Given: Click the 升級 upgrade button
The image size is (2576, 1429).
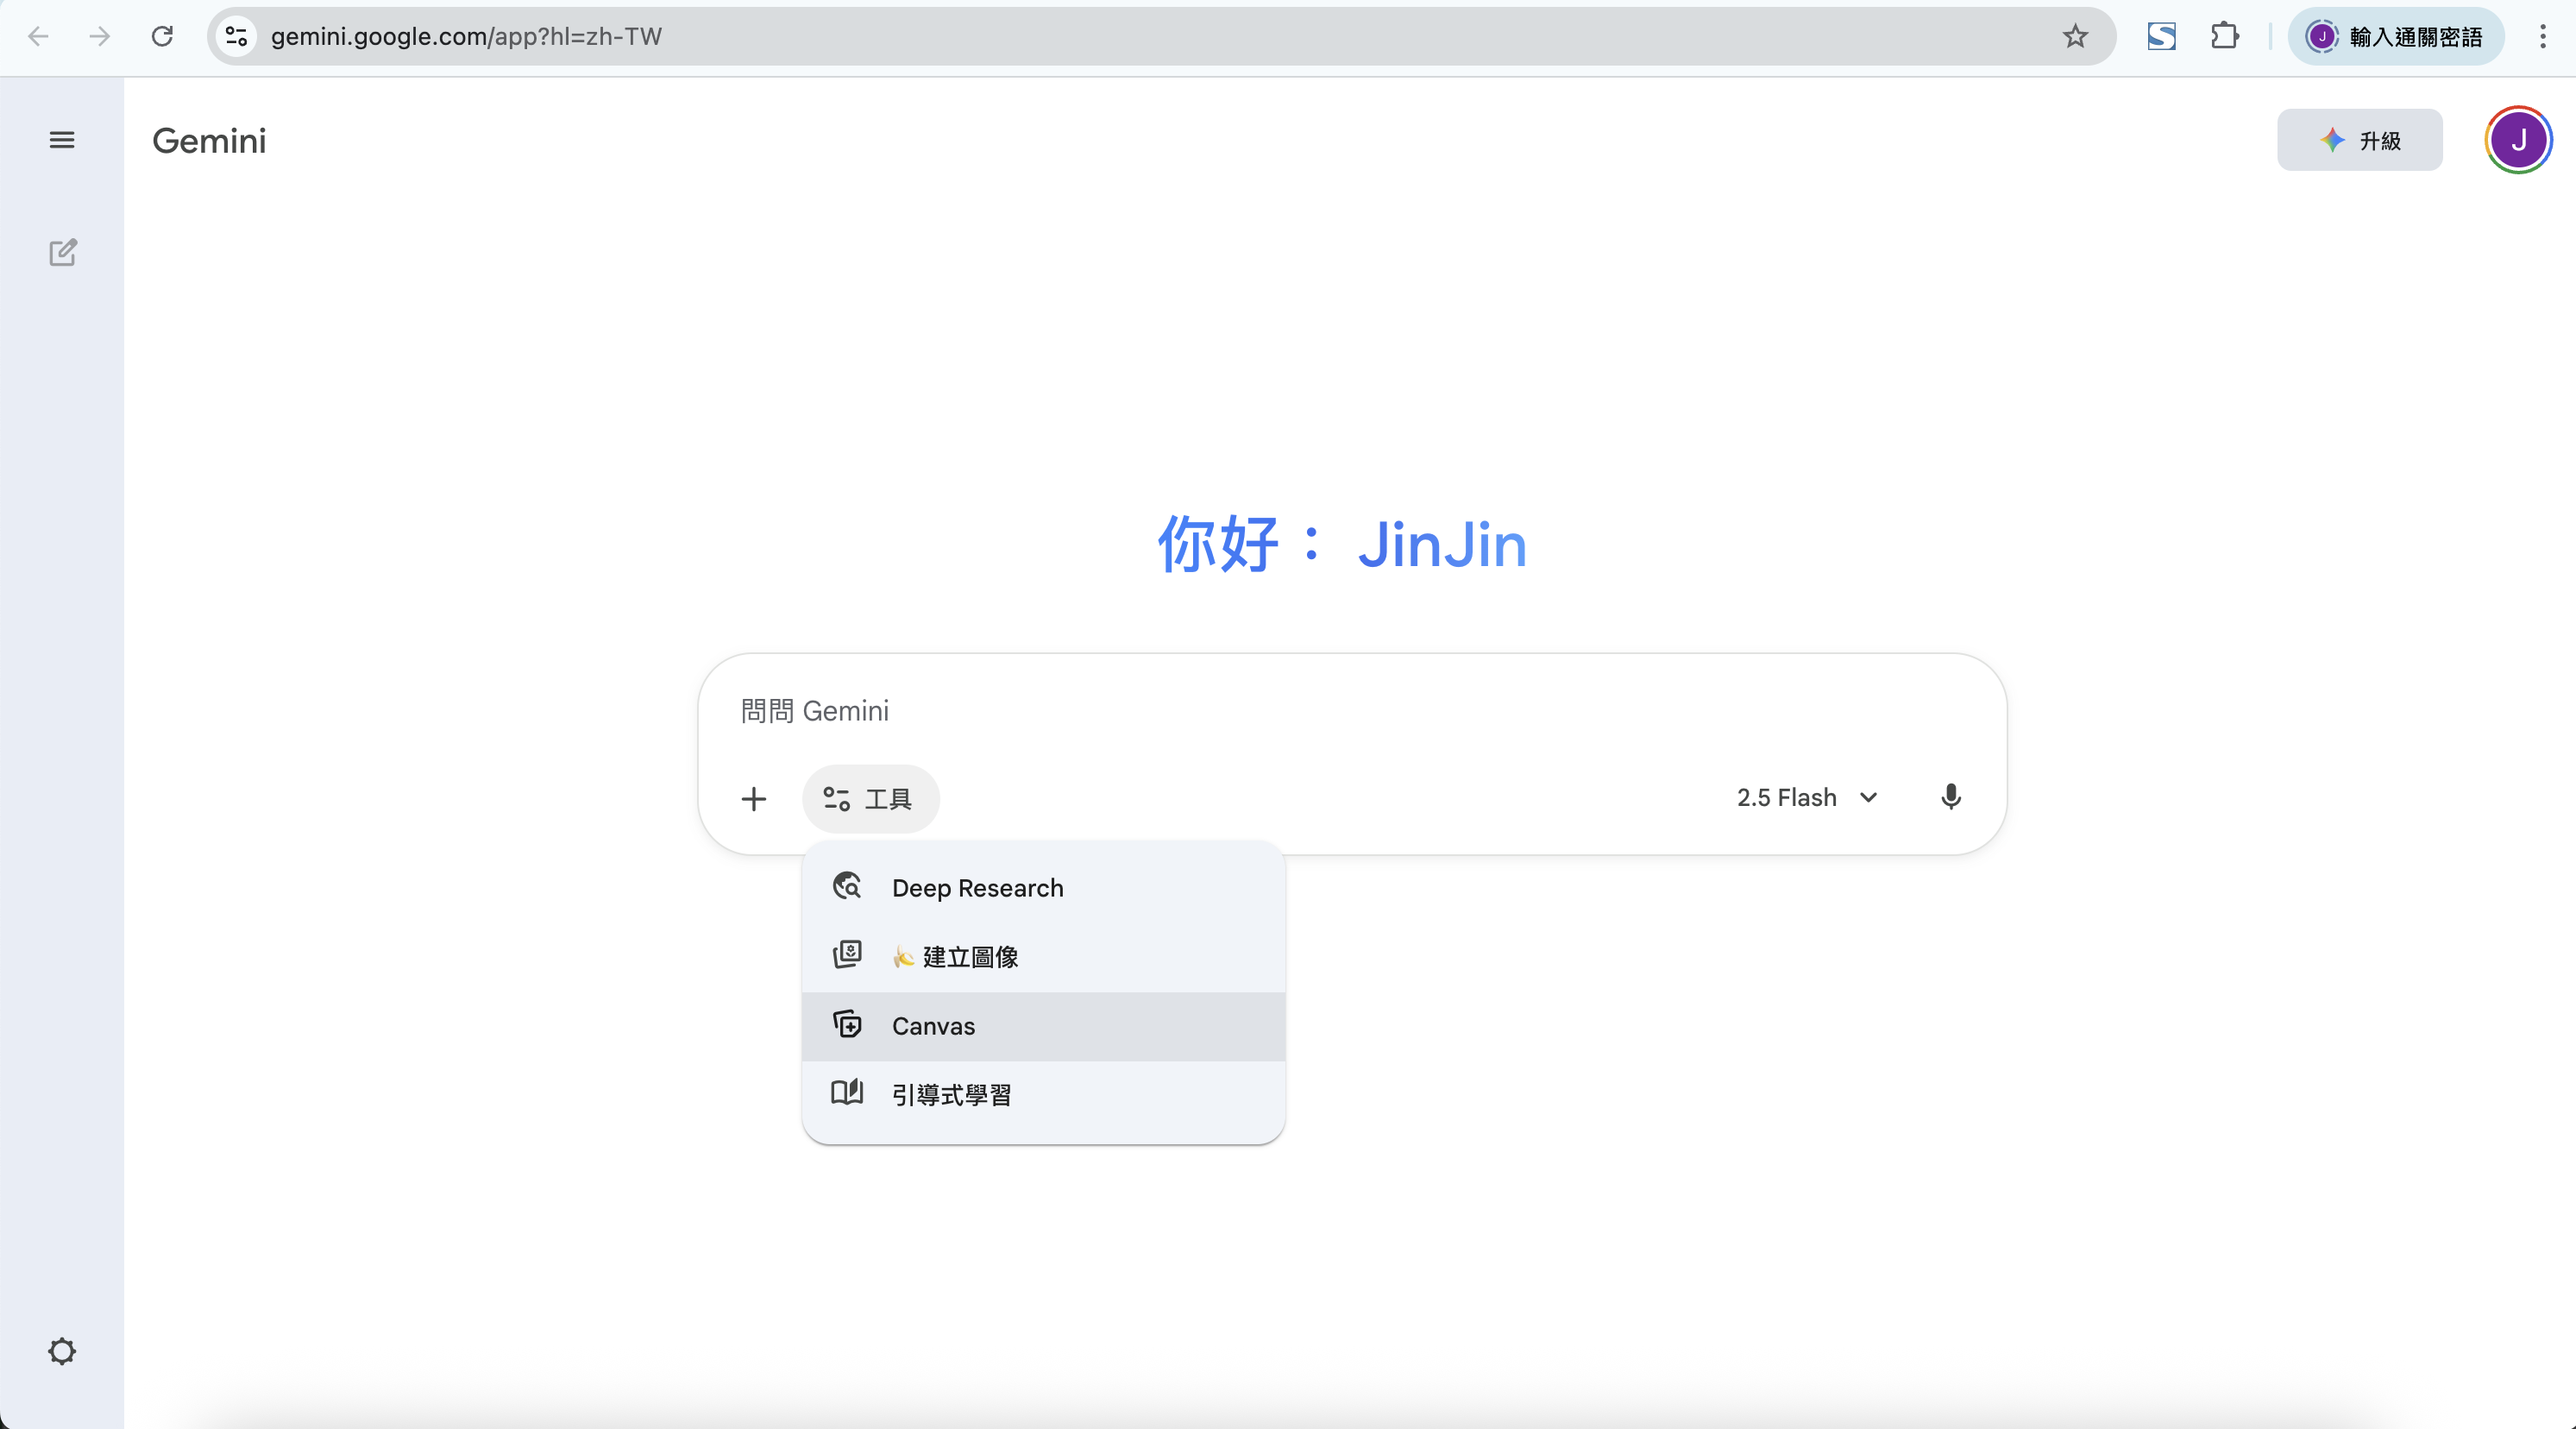Looking at the screenshot, I should click(2359, 140).
